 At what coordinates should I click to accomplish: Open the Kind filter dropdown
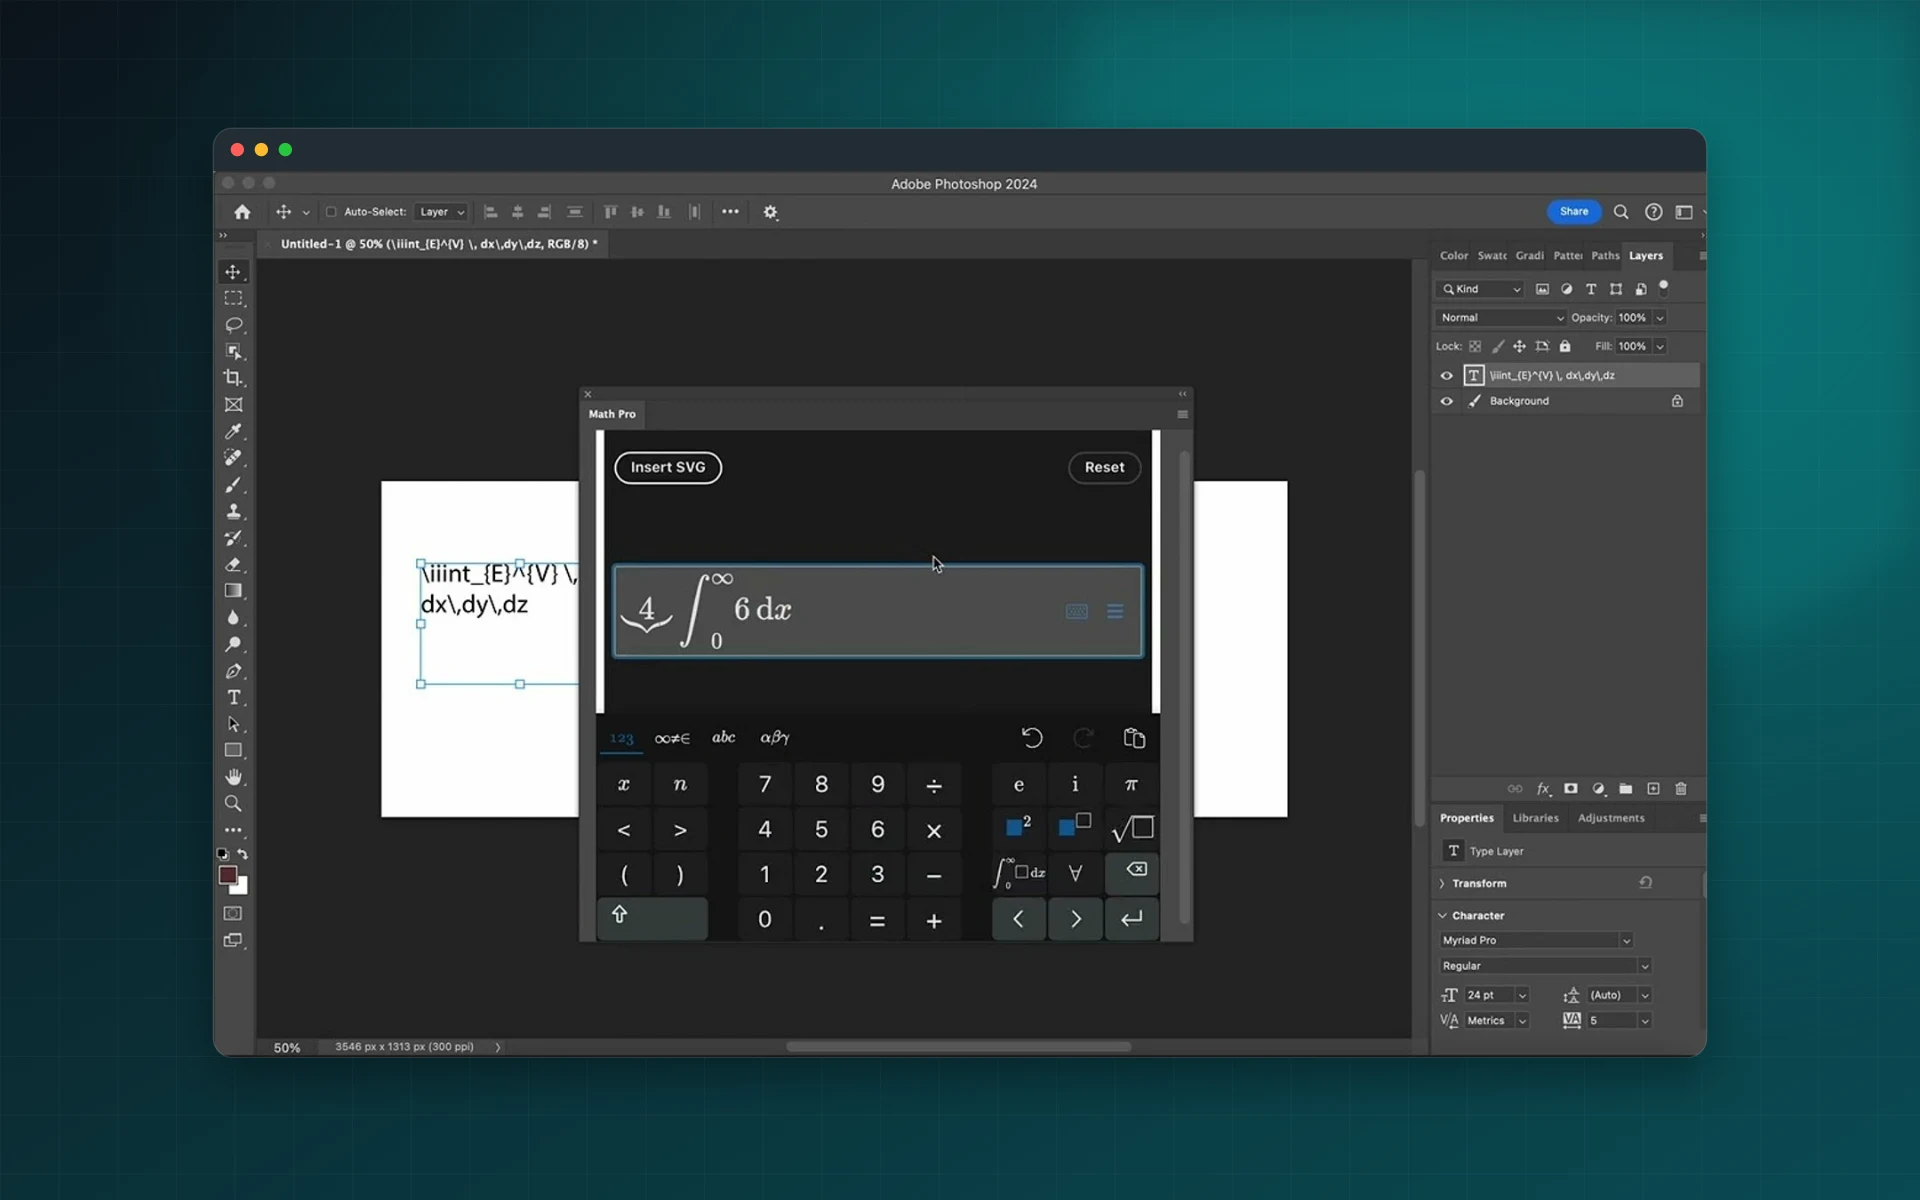(x=1480, y=289)
